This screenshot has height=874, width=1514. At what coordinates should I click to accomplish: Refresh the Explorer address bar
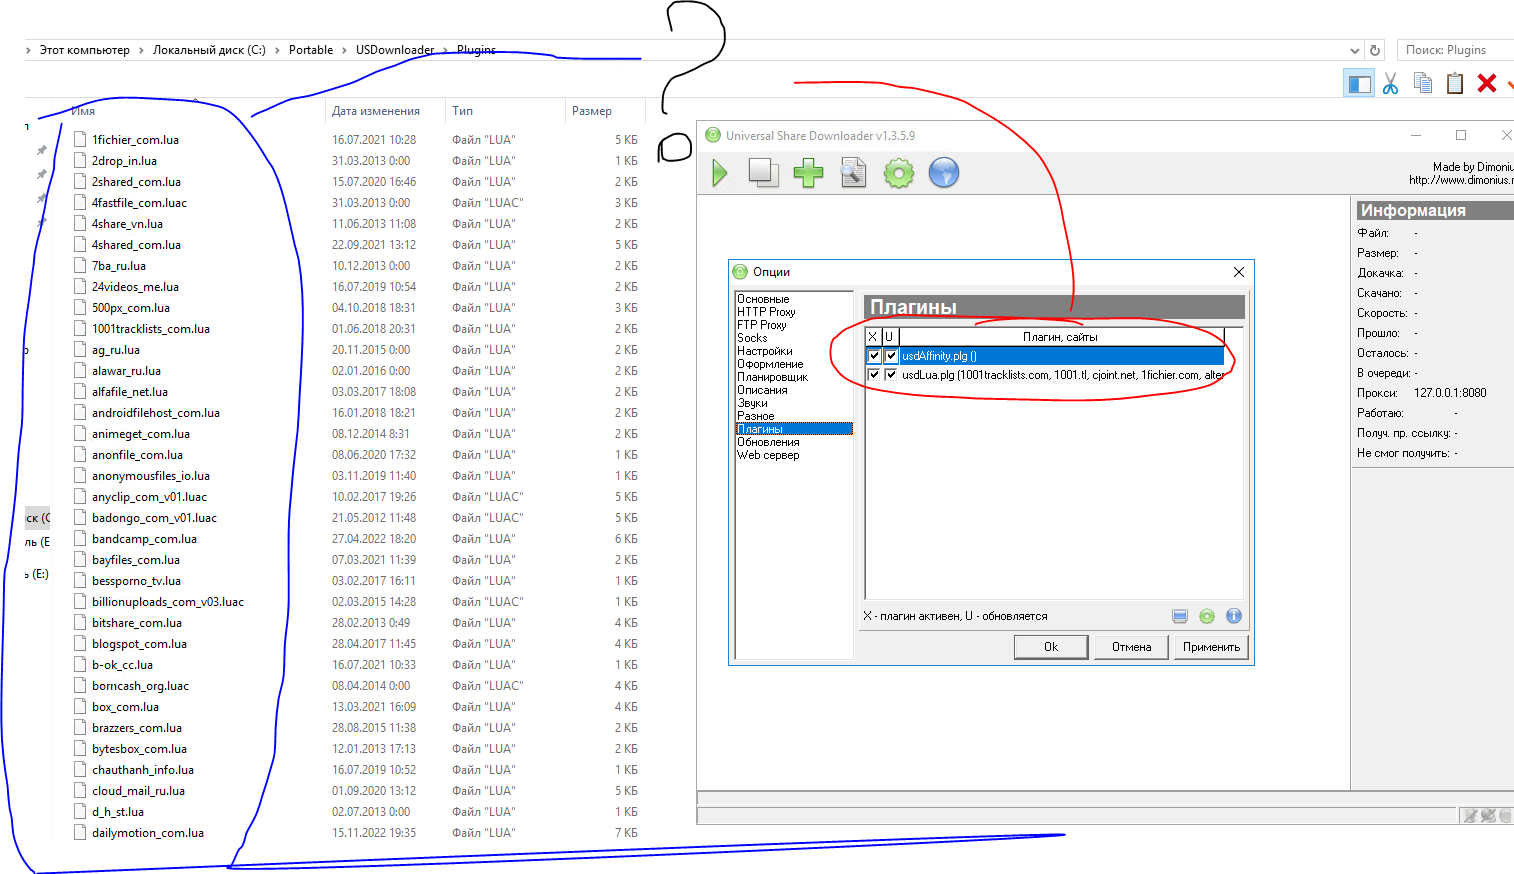[x=1375, y=50]
